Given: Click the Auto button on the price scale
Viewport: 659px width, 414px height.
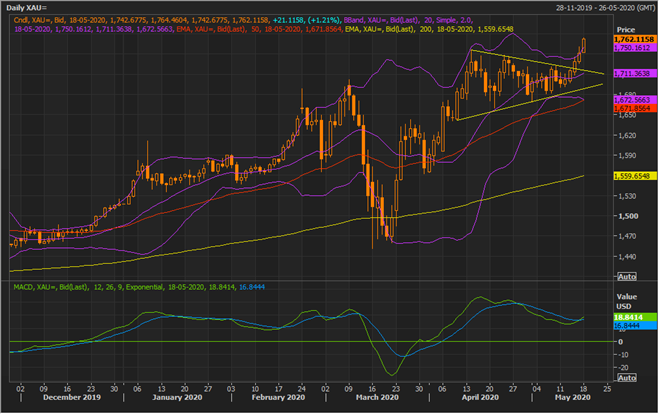Looking at the screenshot, I should (627, 277).
